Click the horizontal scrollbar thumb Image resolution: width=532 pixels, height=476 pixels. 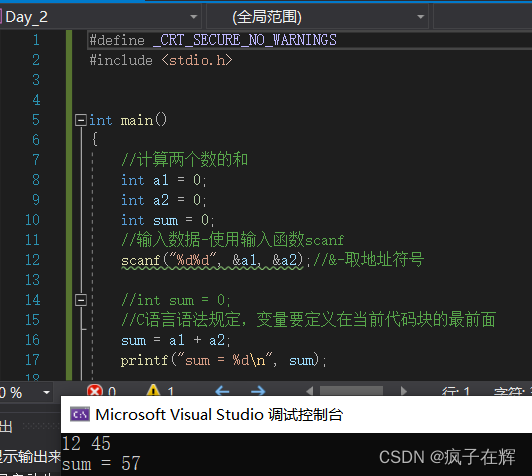point(352,391)
